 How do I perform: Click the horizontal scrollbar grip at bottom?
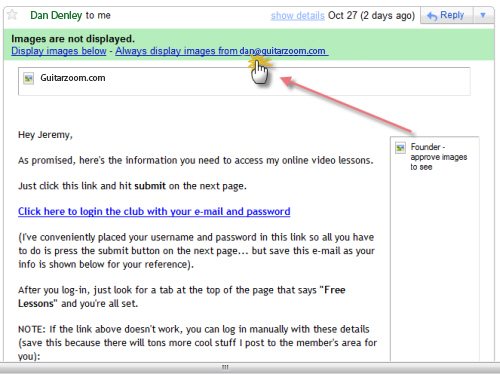point(225,367)
